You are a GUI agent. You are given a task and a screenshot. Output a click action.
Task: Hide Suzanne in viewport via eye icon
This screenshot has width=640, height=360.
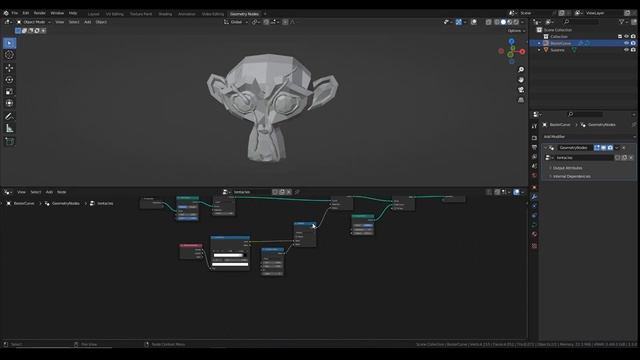coord(627,50)
